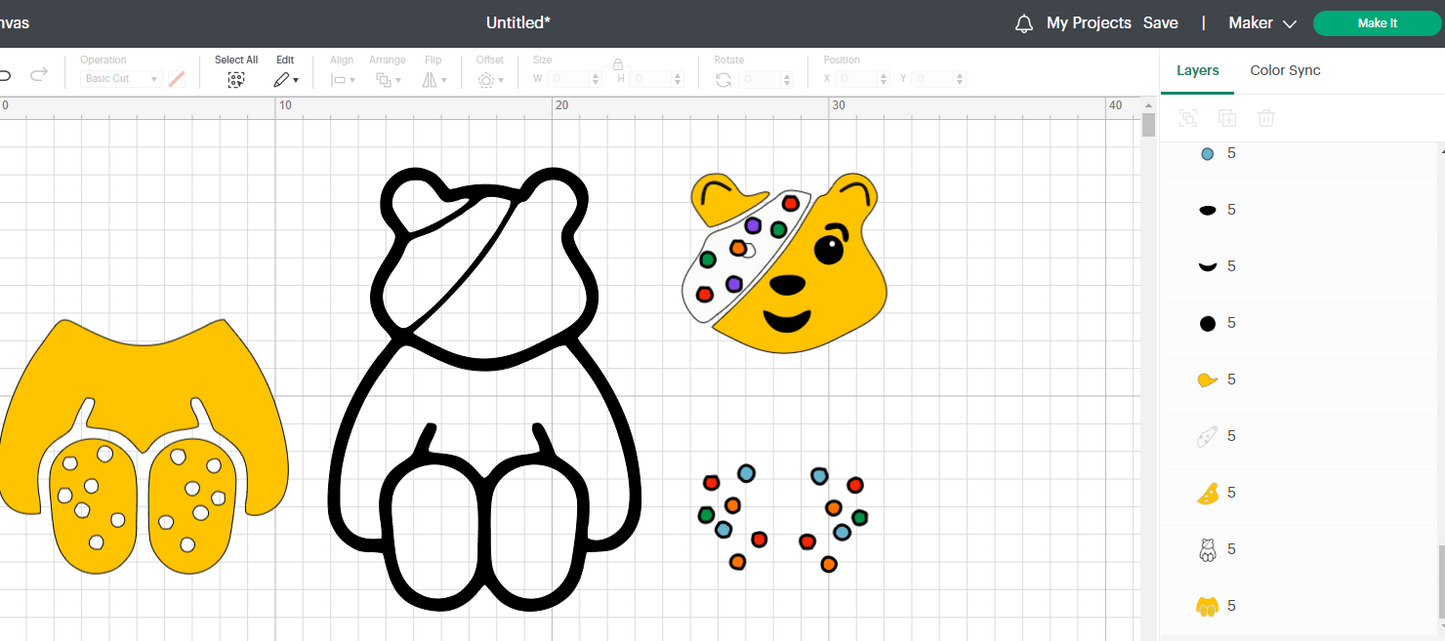Click the Duplicate icon in the Layers panel
Screen dimensions: 1445x641
[x=1227, y=118]
